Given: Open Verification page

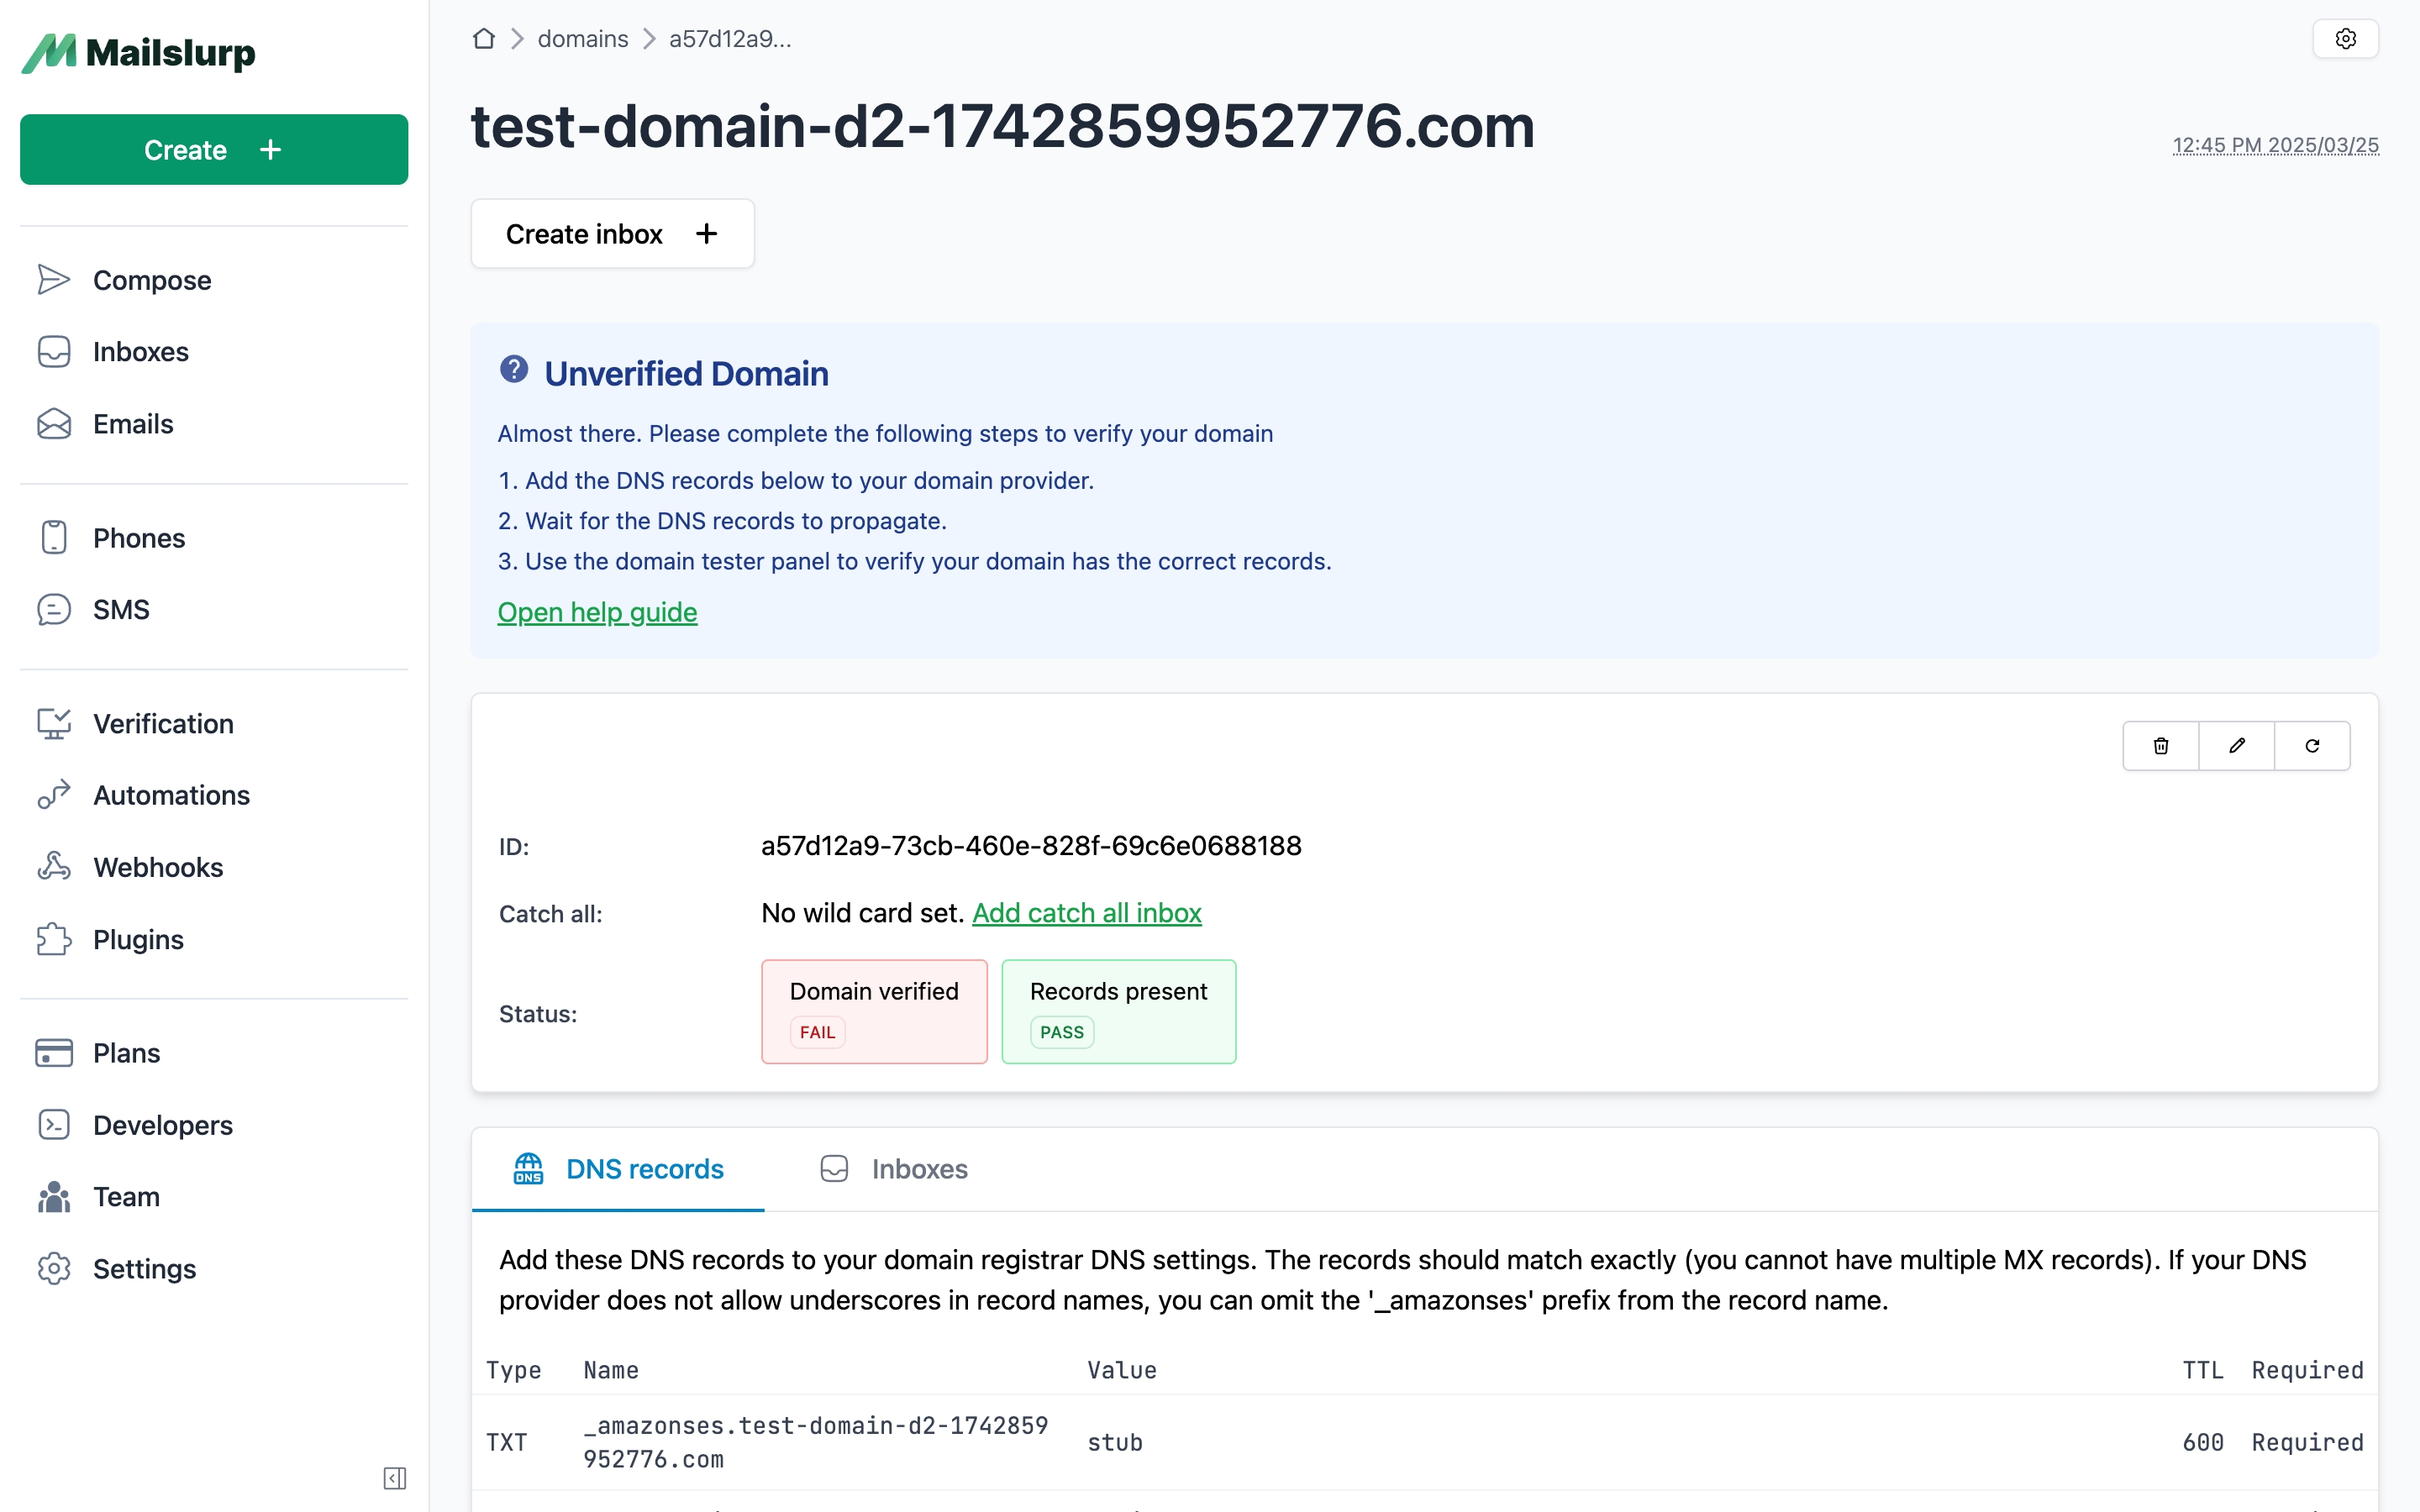Looking at the screenshot, I should [x=163, y=724].
